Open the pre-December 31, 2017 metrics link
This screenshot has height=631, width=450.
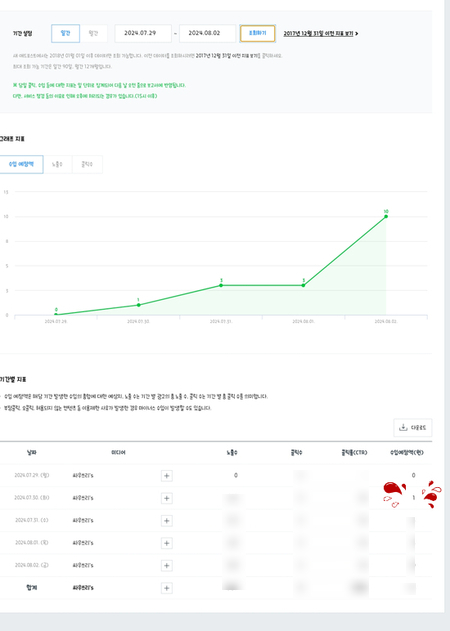tap(321, 33)
